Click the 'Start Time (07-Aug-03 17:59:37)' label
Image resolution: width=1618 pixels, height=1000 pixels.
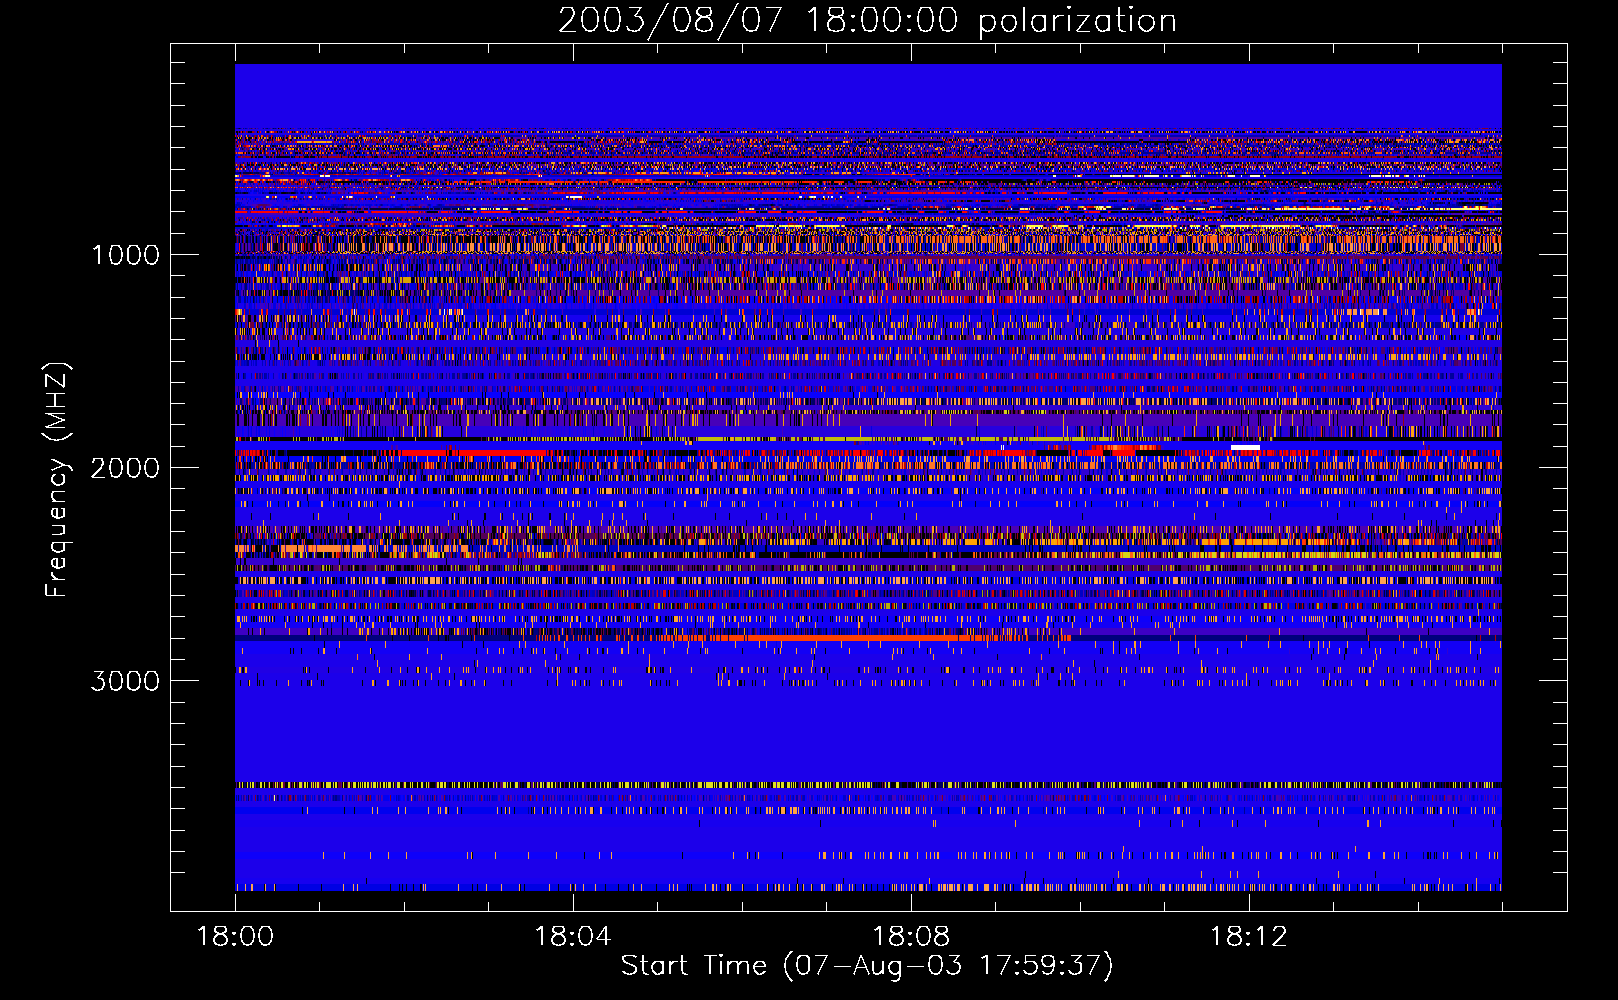pyautogui.click(x=867, y=966)
